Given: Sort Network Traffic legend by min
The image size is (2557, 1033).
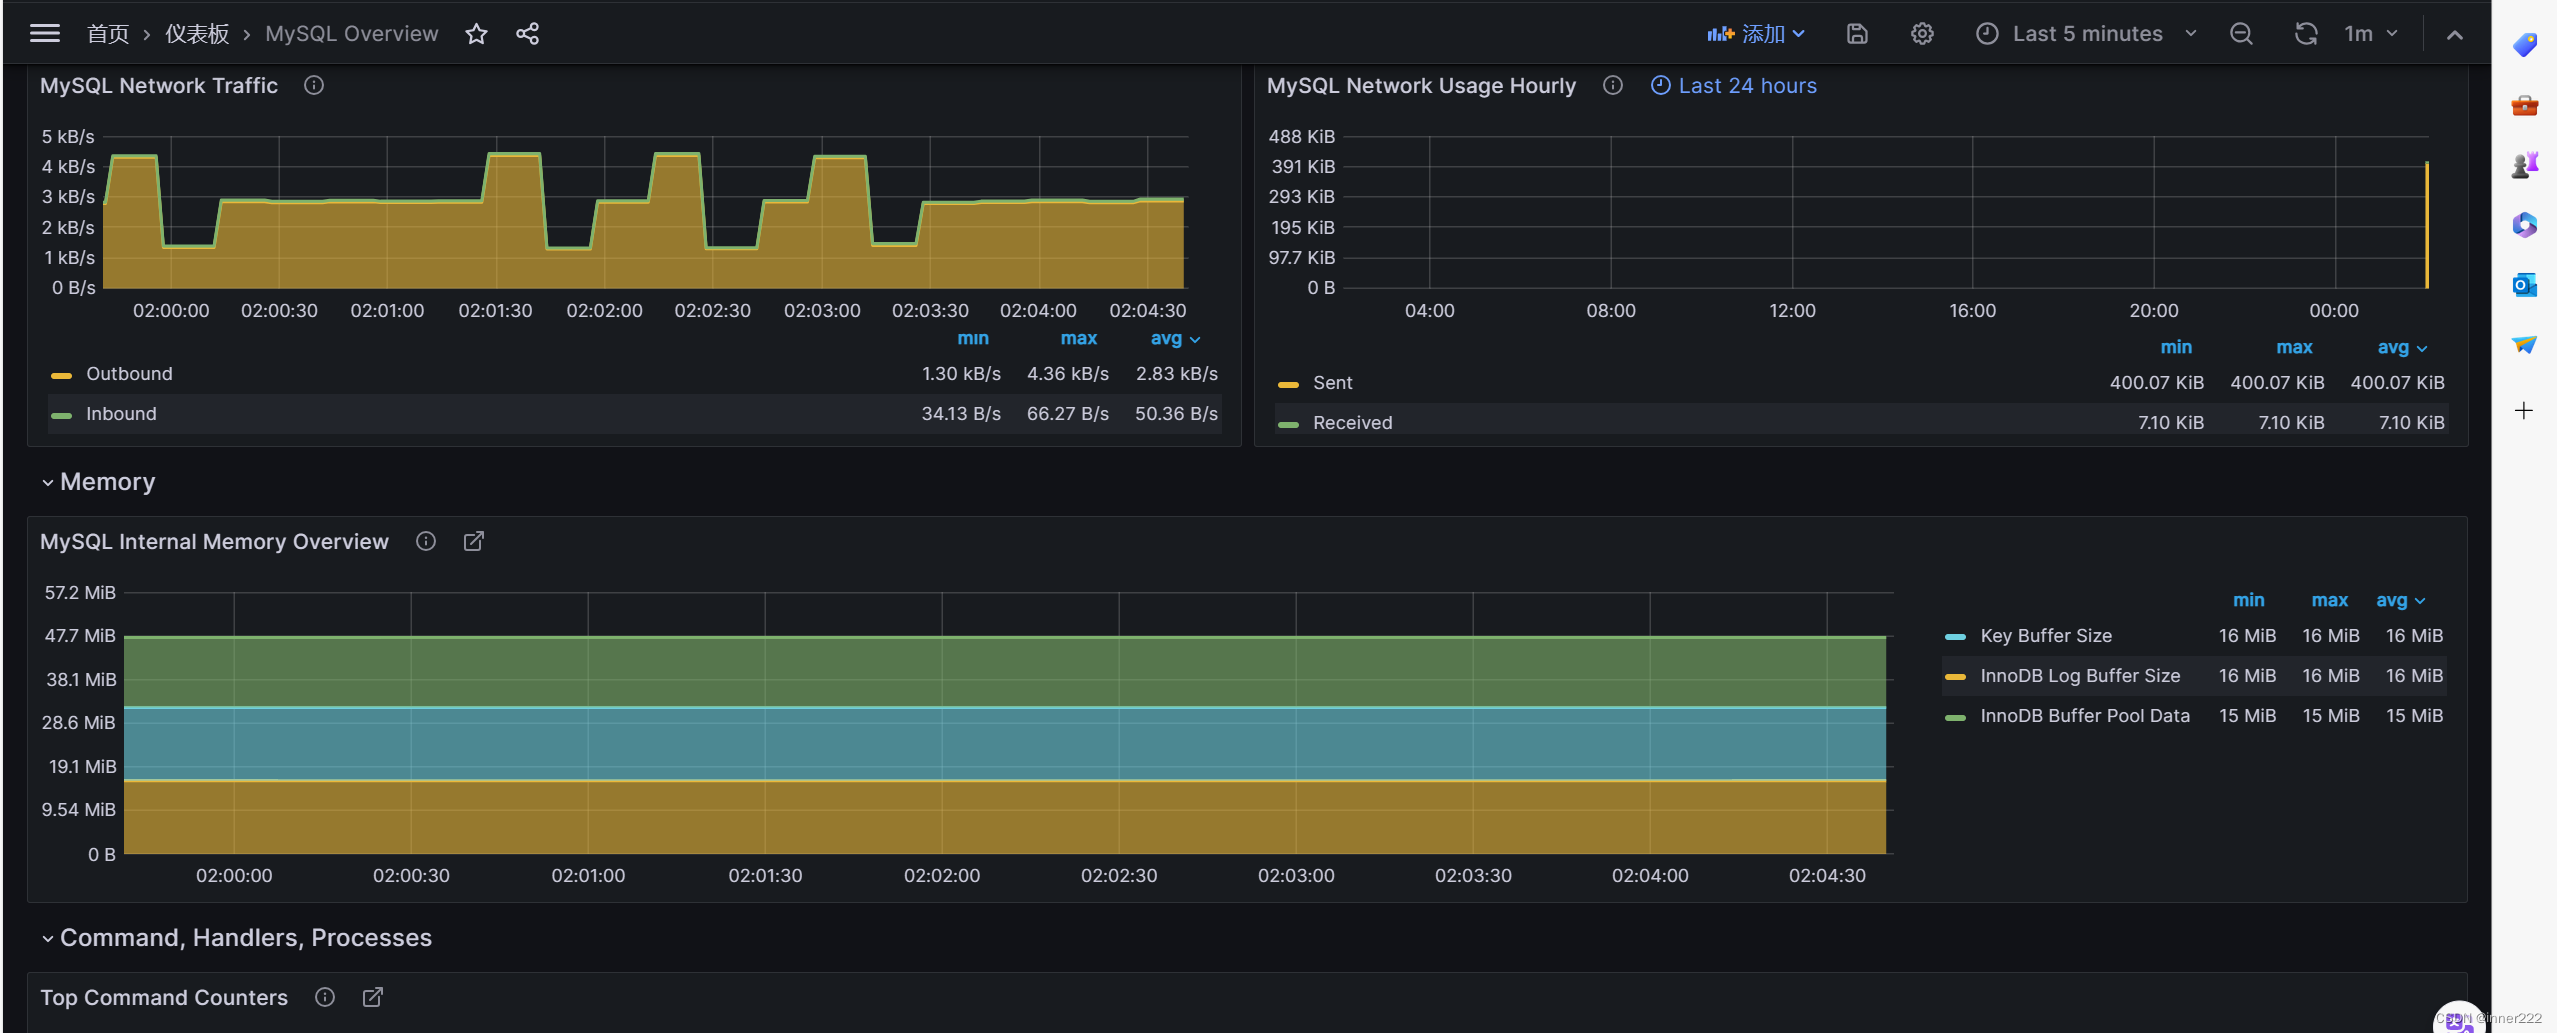Looking at the screenshot, I should 972,339.
